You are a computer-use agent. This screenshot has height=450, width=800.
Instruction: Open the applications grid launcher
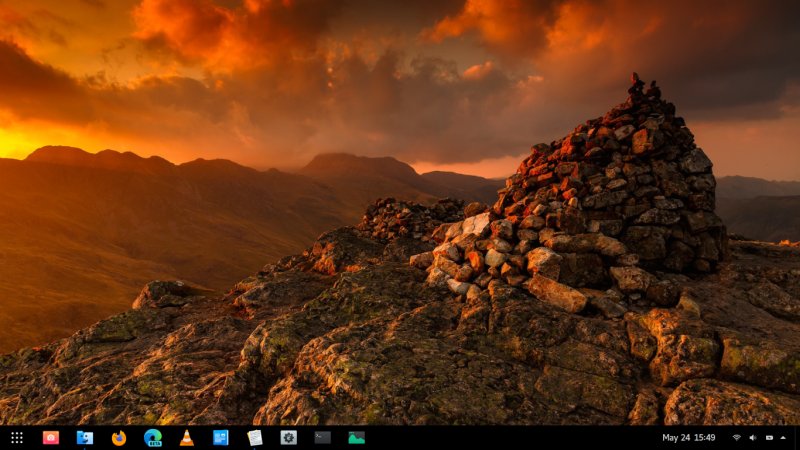[x=17, y=438]
